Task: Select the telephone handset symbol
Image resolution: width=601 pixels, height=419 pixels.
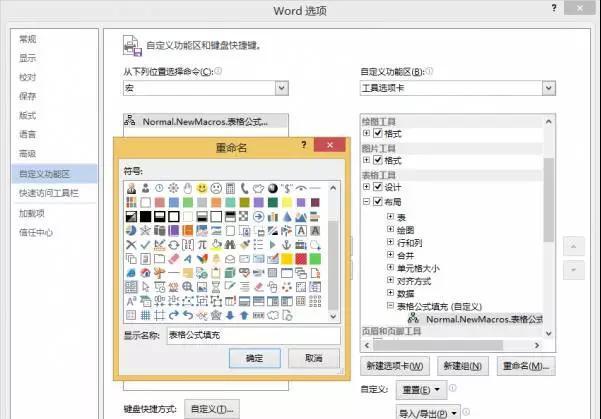Action: pos(244,188)
